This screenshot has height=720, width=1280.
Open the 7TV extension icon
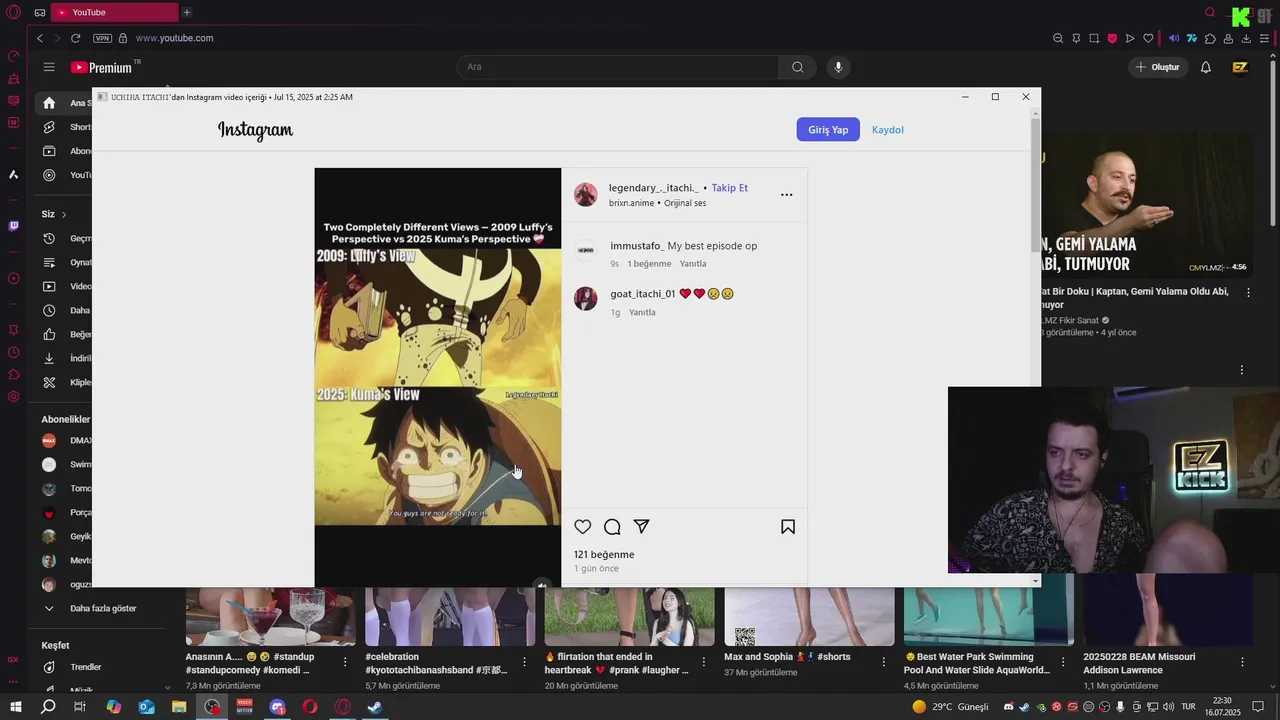click(x=1192, y=38)
